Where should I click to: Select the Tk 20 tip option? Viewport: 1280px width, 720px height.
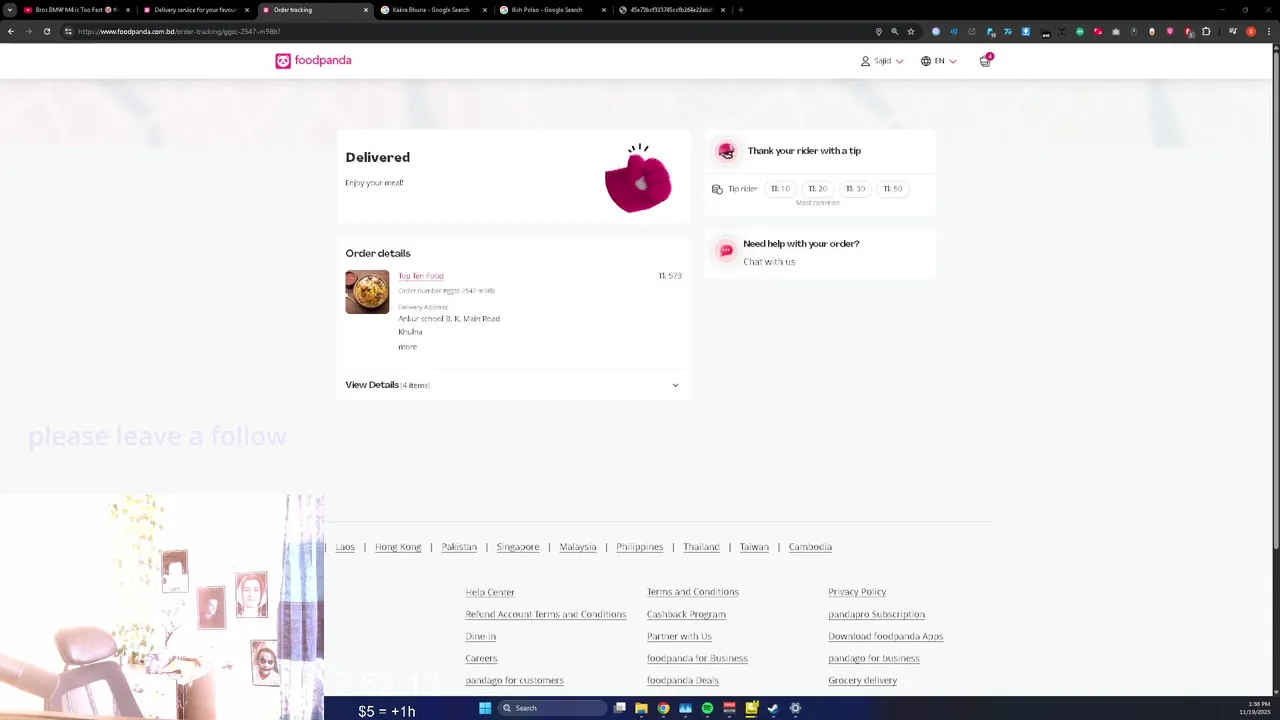(x=818, y=189)
